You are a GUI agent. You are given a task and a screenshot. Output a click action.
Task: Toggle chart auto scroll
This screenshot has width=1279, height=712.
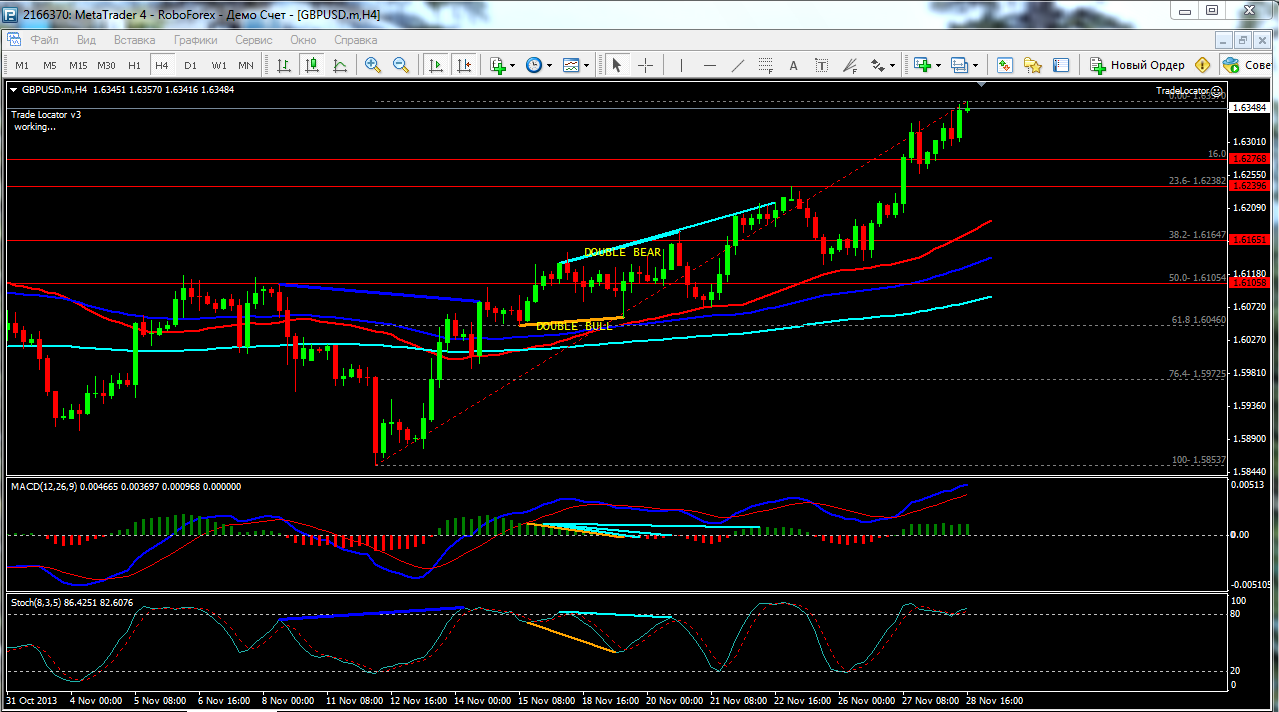click(x=435, y=65)
